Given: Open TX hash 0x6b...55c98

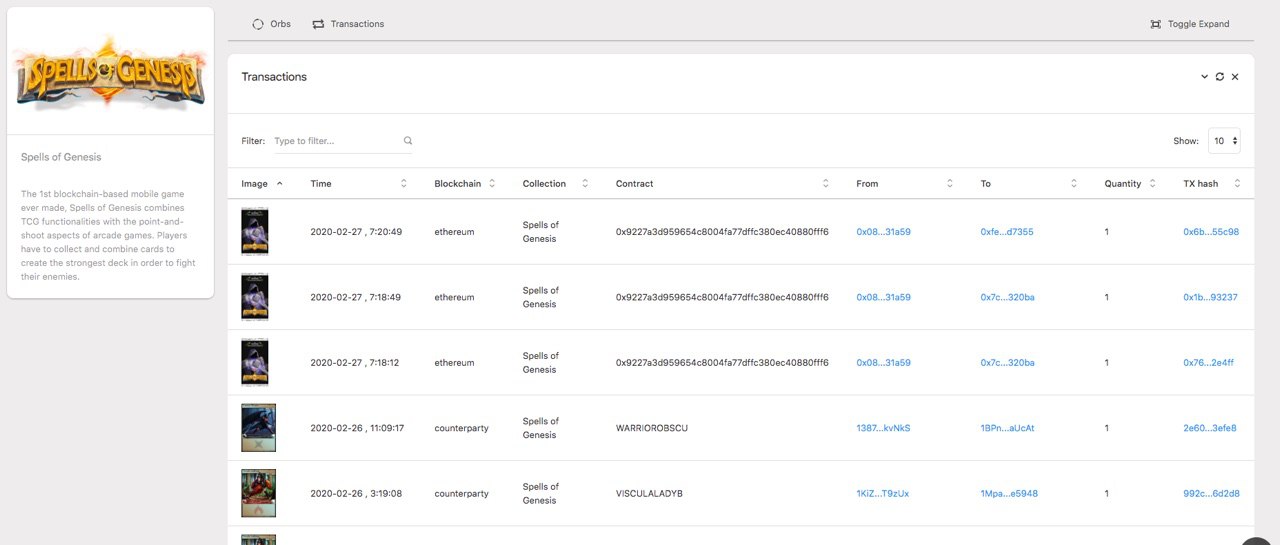Looking at the screenshot, I should click(1211, 232).
